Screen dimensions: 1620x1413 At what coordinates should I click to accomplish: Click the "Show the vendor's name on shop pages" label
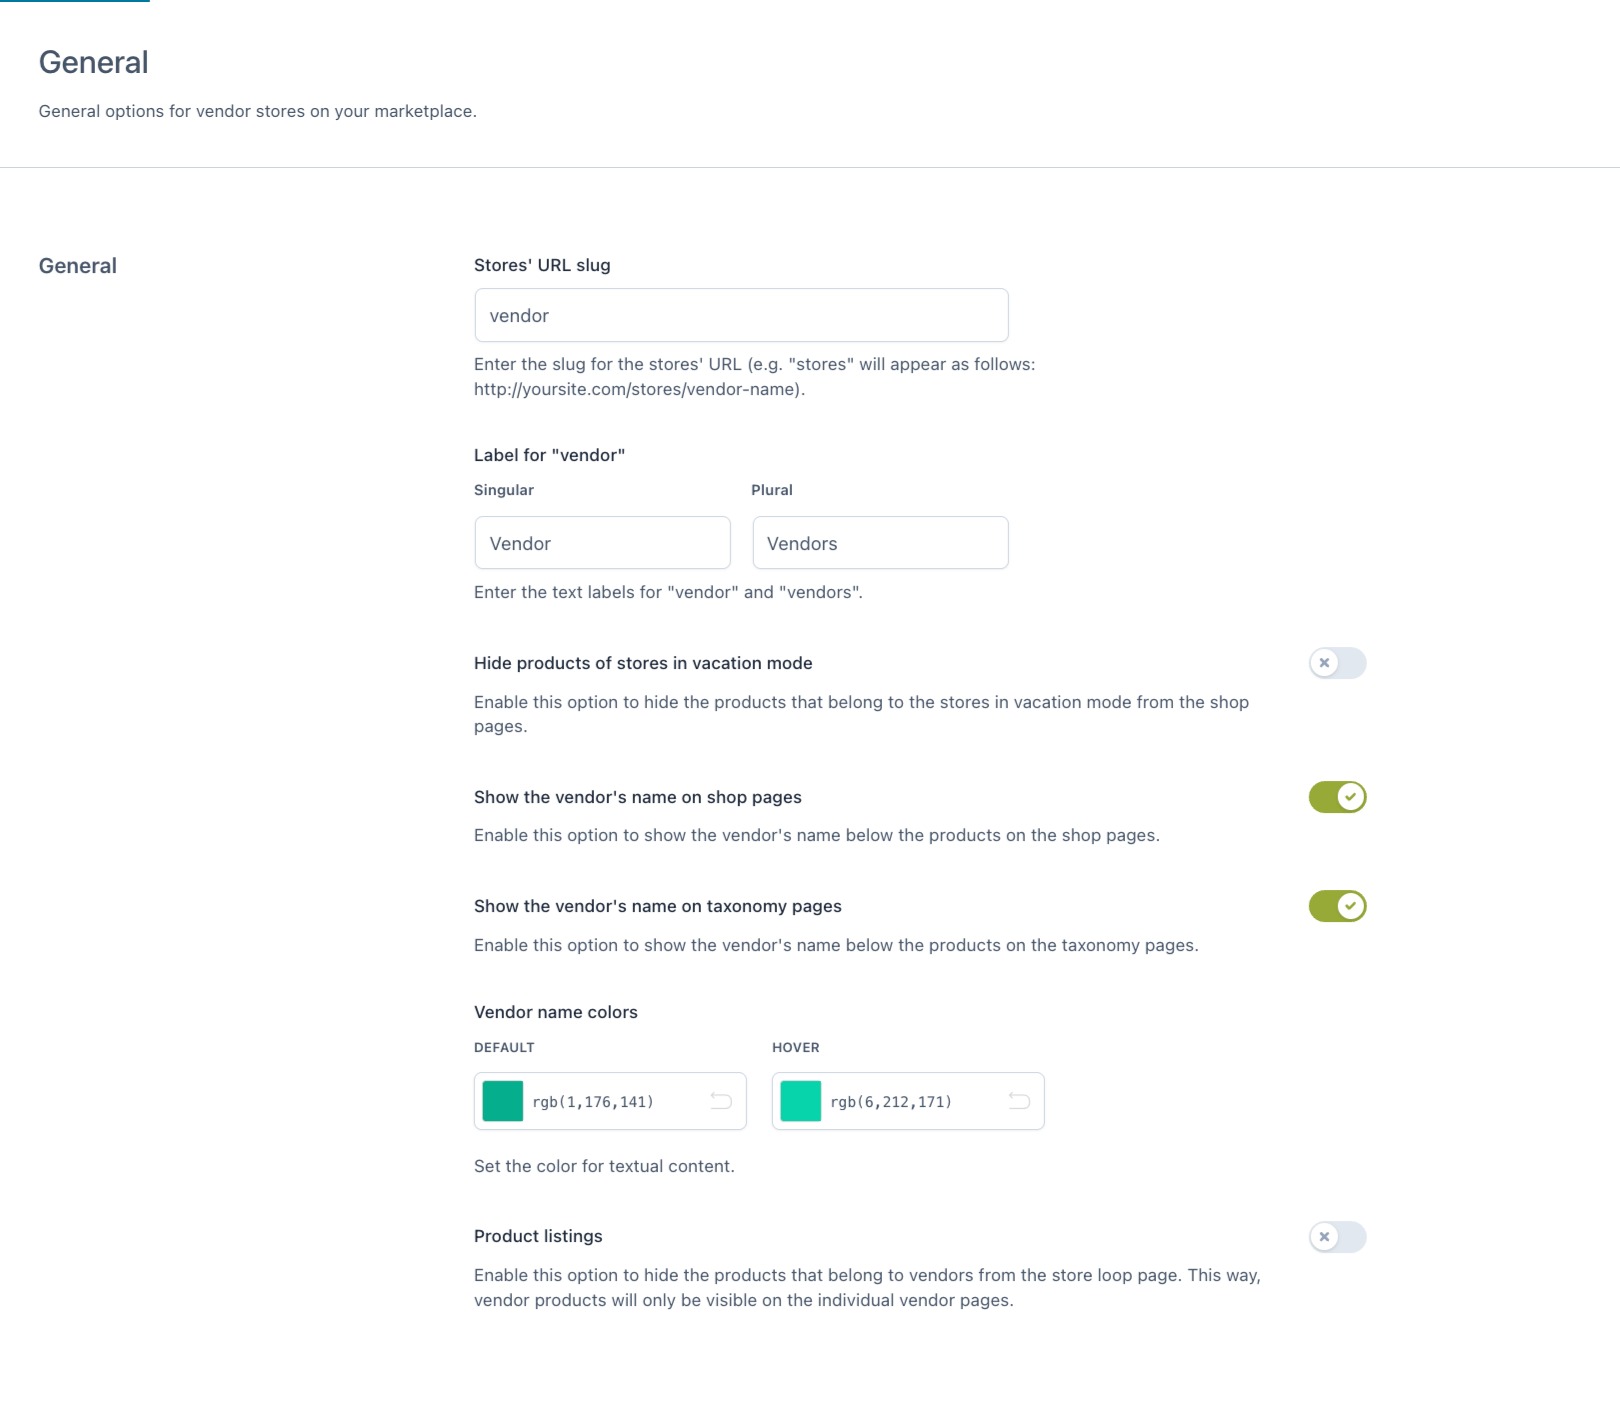[638, 797]
